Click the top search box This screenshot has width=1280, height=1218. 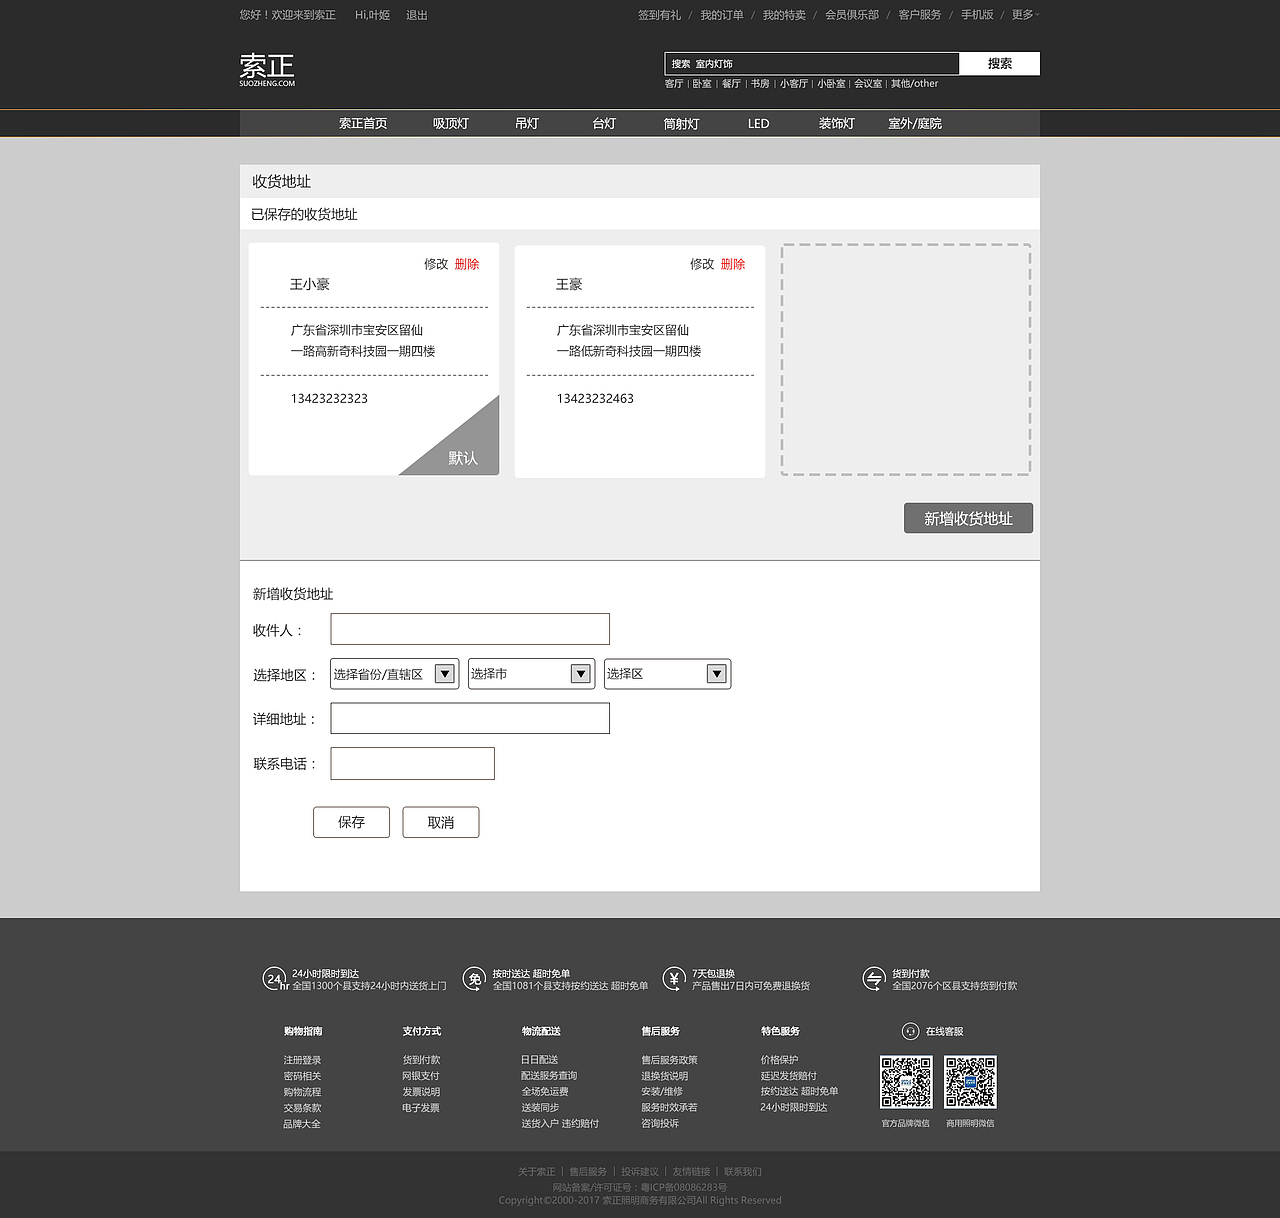click(812, 64)
